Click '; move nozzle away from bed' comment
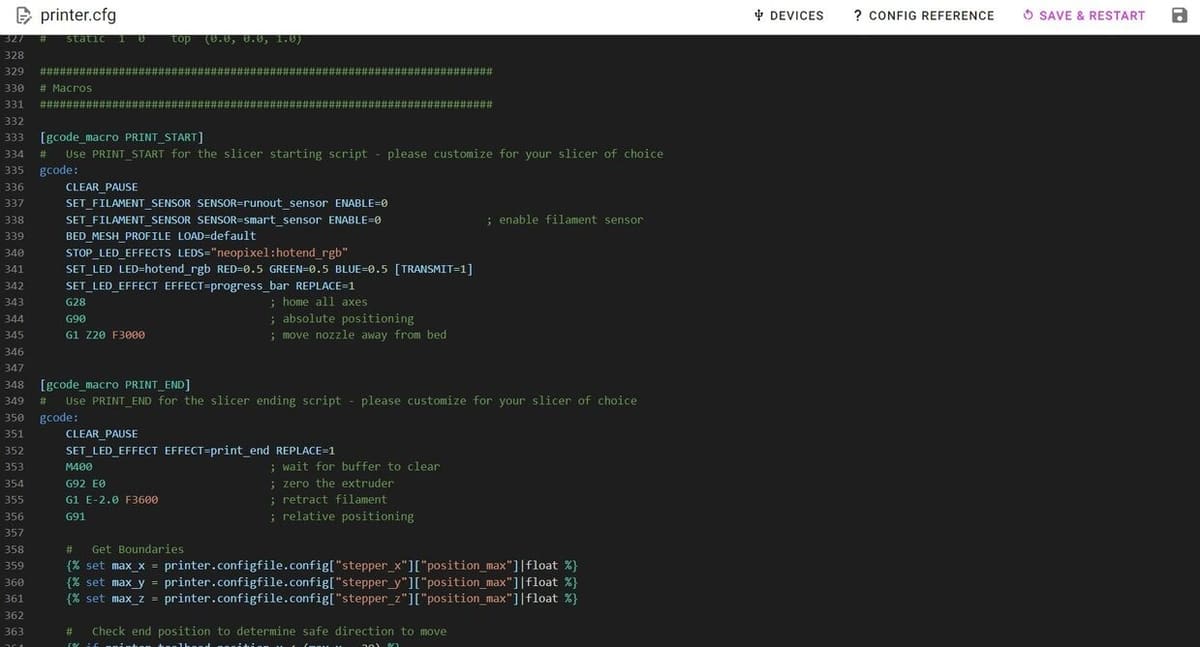 tap(358, 335)
